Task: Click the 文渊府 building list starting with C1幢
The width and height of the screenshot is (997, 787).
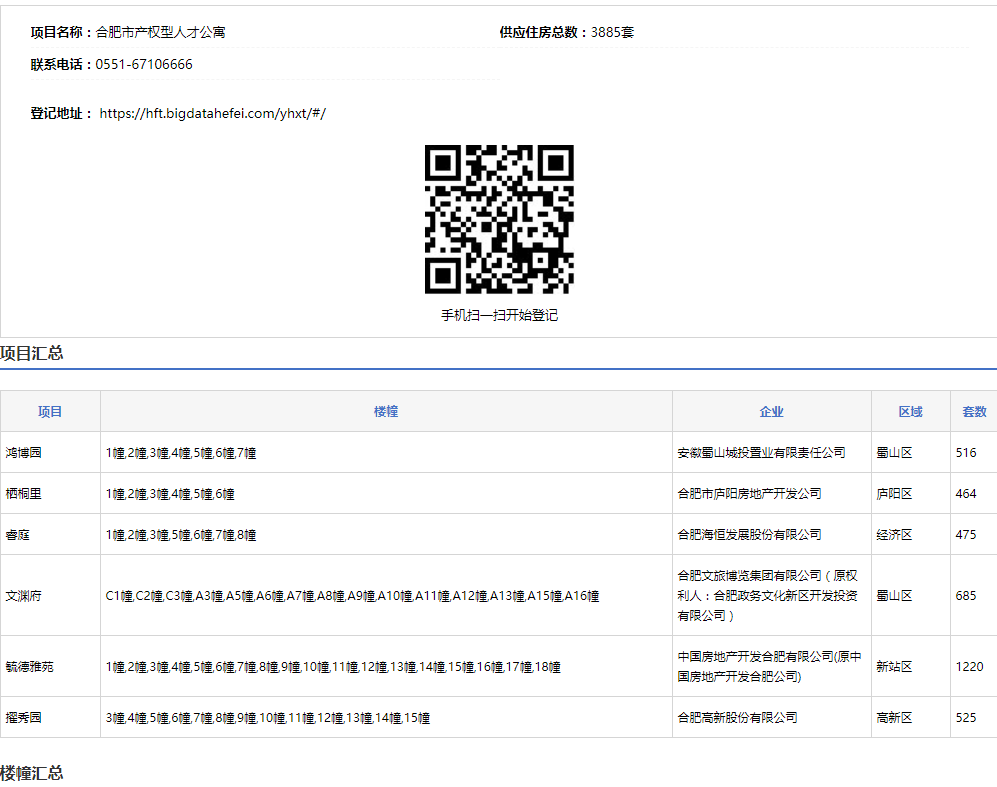Action: click(352, 596)
